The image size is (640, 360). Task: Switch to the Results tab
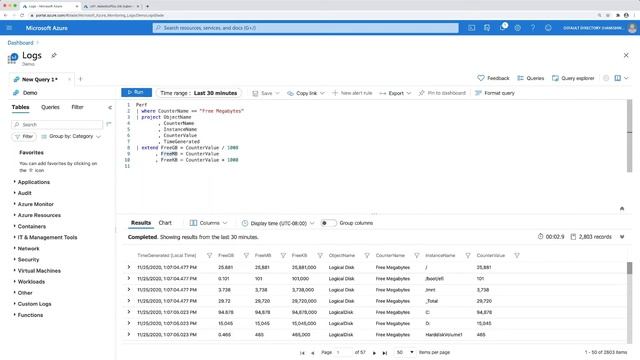pyautogui.click(x=141, y=223)
